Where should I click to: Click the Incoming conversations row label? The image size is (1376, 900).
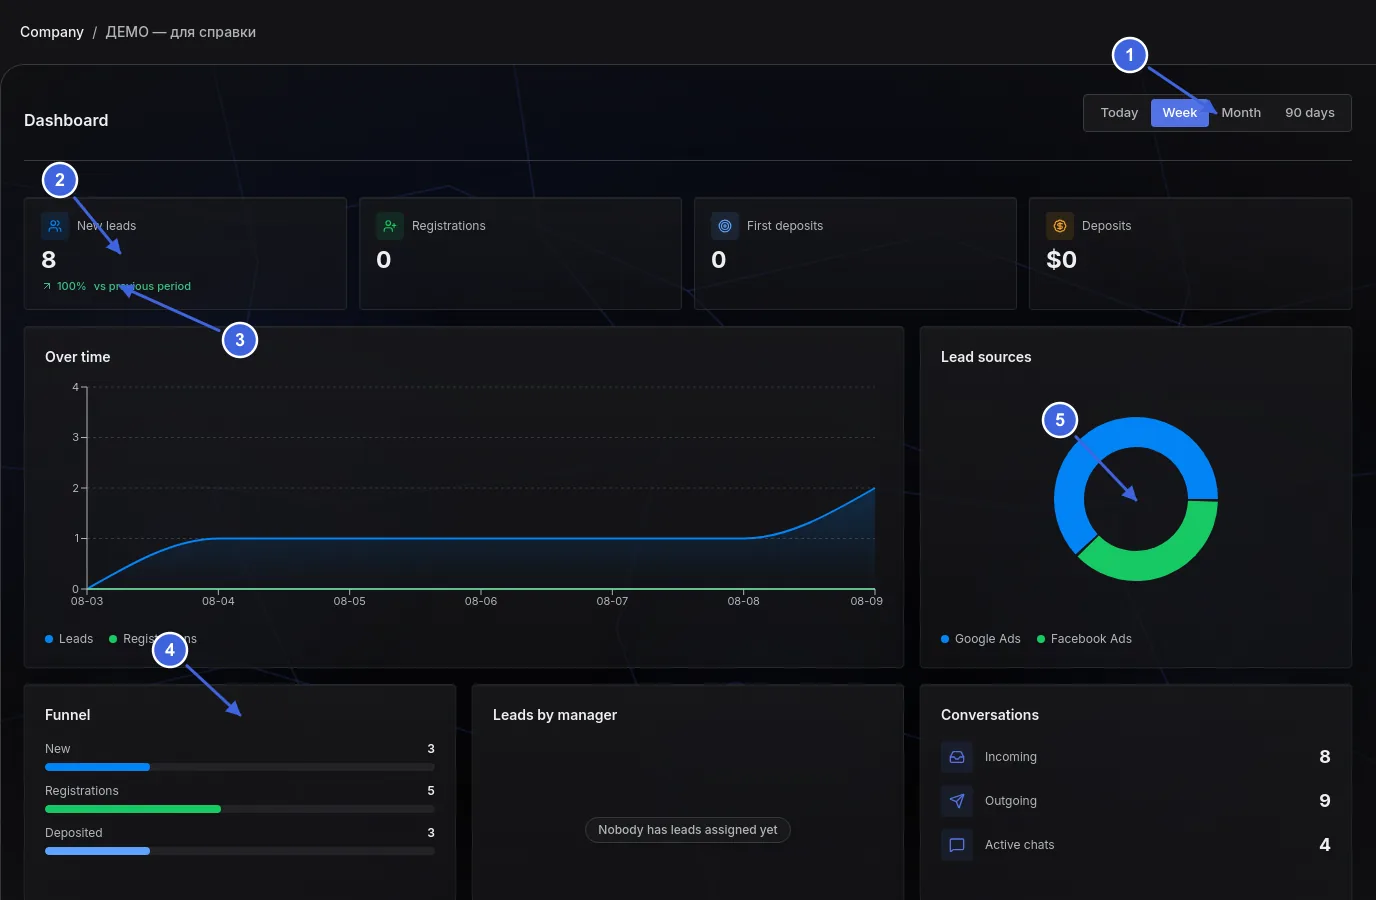1011,757
